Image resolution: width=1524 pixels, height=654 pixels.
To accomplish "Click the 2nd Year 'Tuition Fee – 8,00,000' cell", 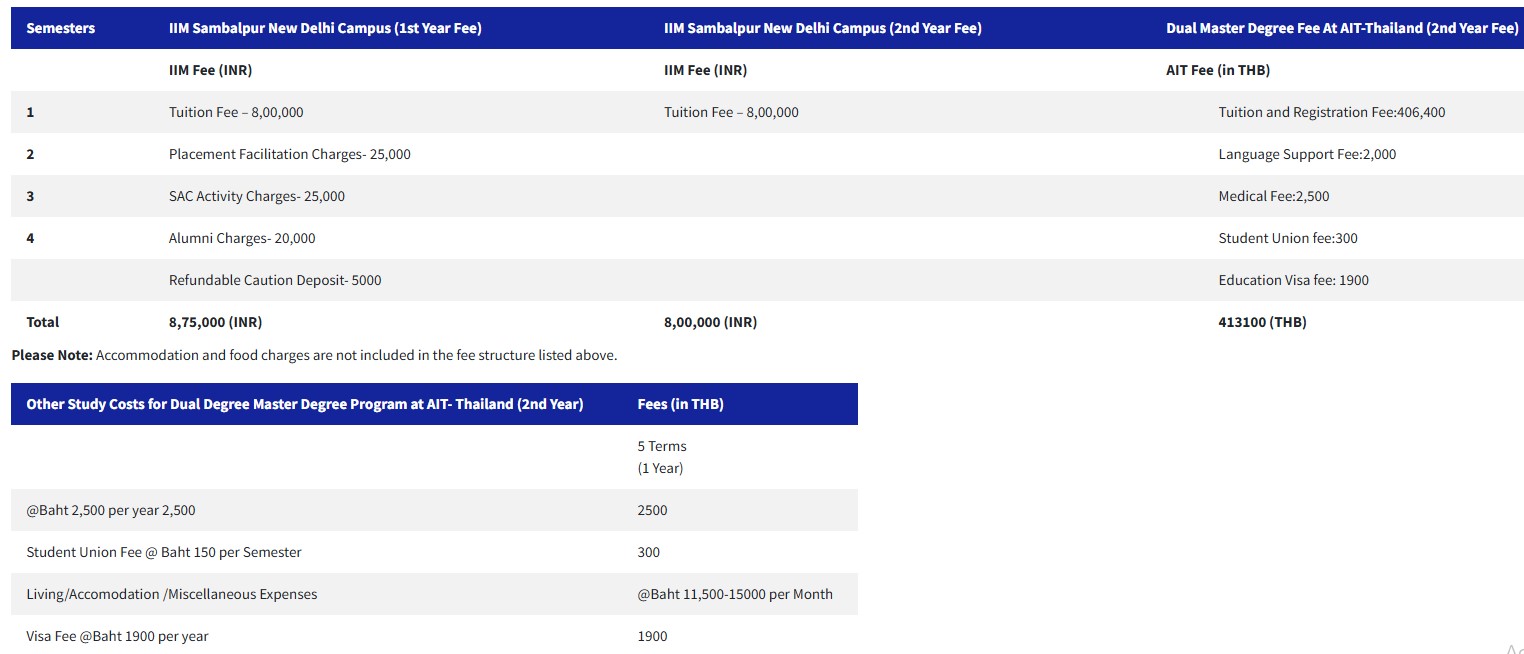I will (731, 112).
